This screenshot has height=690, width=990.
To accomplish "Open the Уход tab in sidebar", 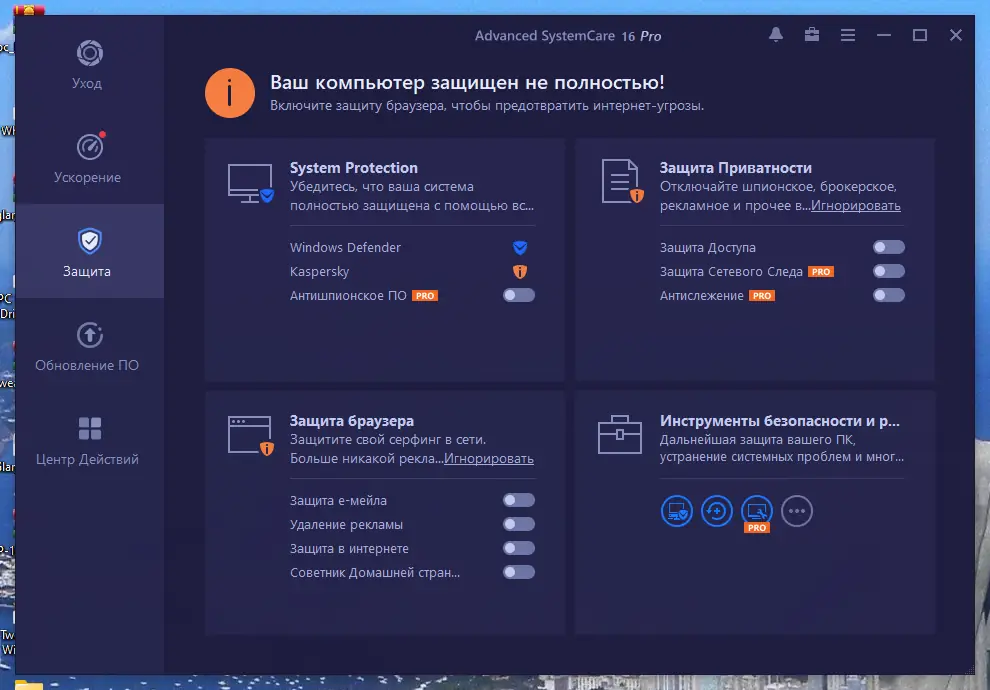I will (89, 65).
